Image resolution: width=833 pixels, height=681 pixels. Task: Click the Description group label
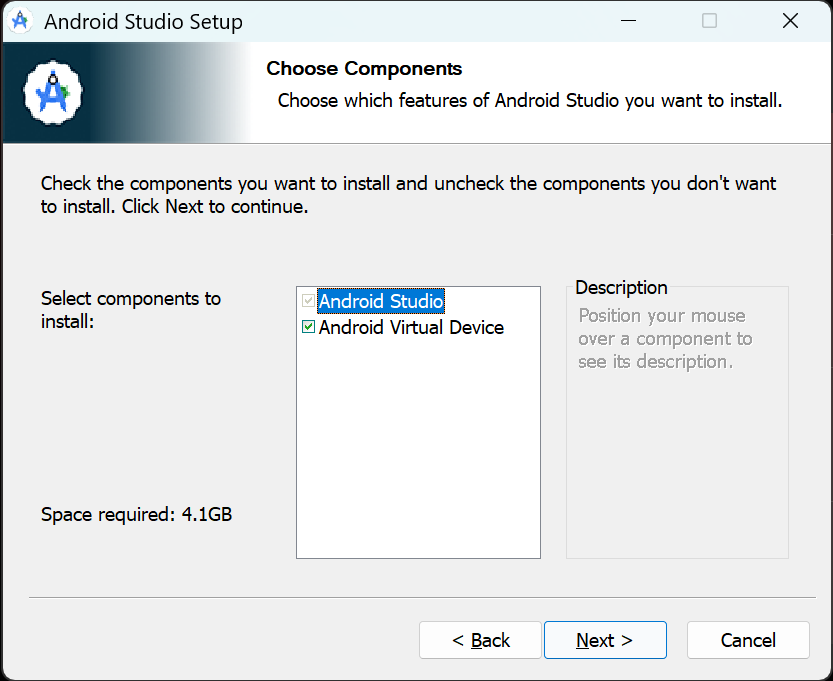pos(621,287)
